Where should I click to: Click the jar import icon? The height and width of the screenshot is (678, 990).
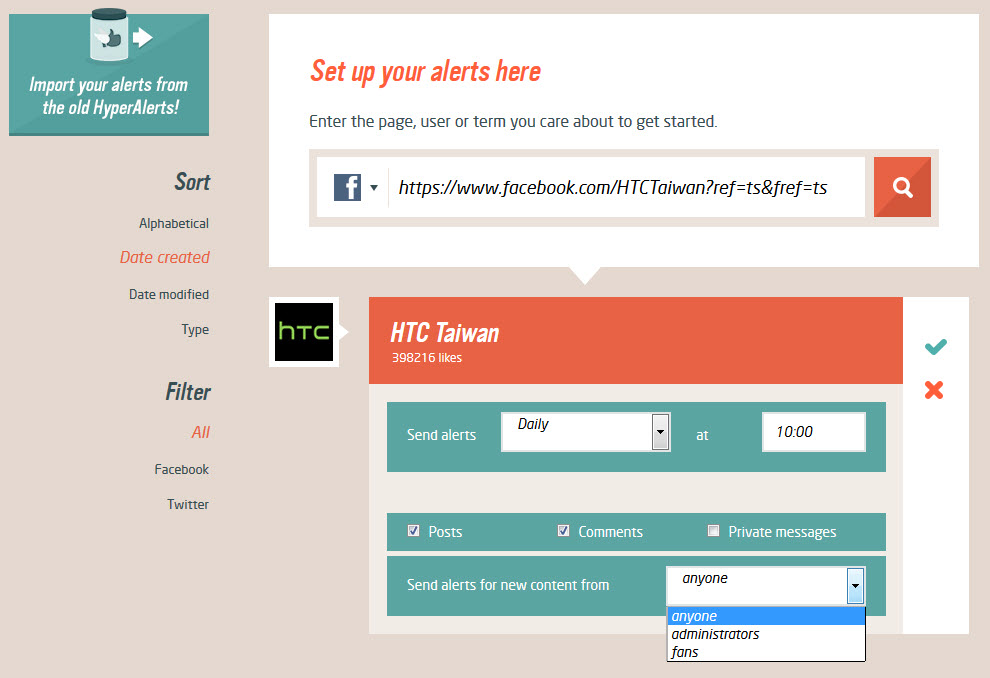click(109, 35)
